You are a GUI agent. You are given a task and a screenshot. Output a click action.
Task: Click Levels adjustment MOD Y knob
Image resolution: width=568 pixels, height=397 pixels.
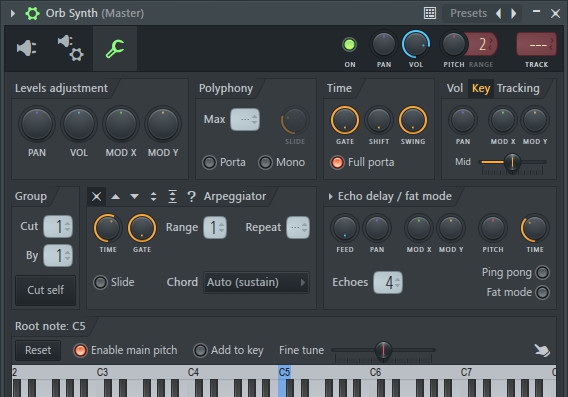click(163, 124)
